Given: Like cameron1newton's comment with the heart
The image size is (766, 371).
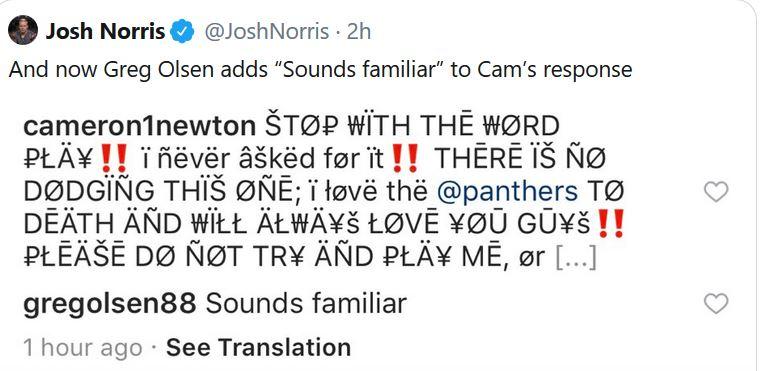Looking at the screenshot, I should point(716,192).
